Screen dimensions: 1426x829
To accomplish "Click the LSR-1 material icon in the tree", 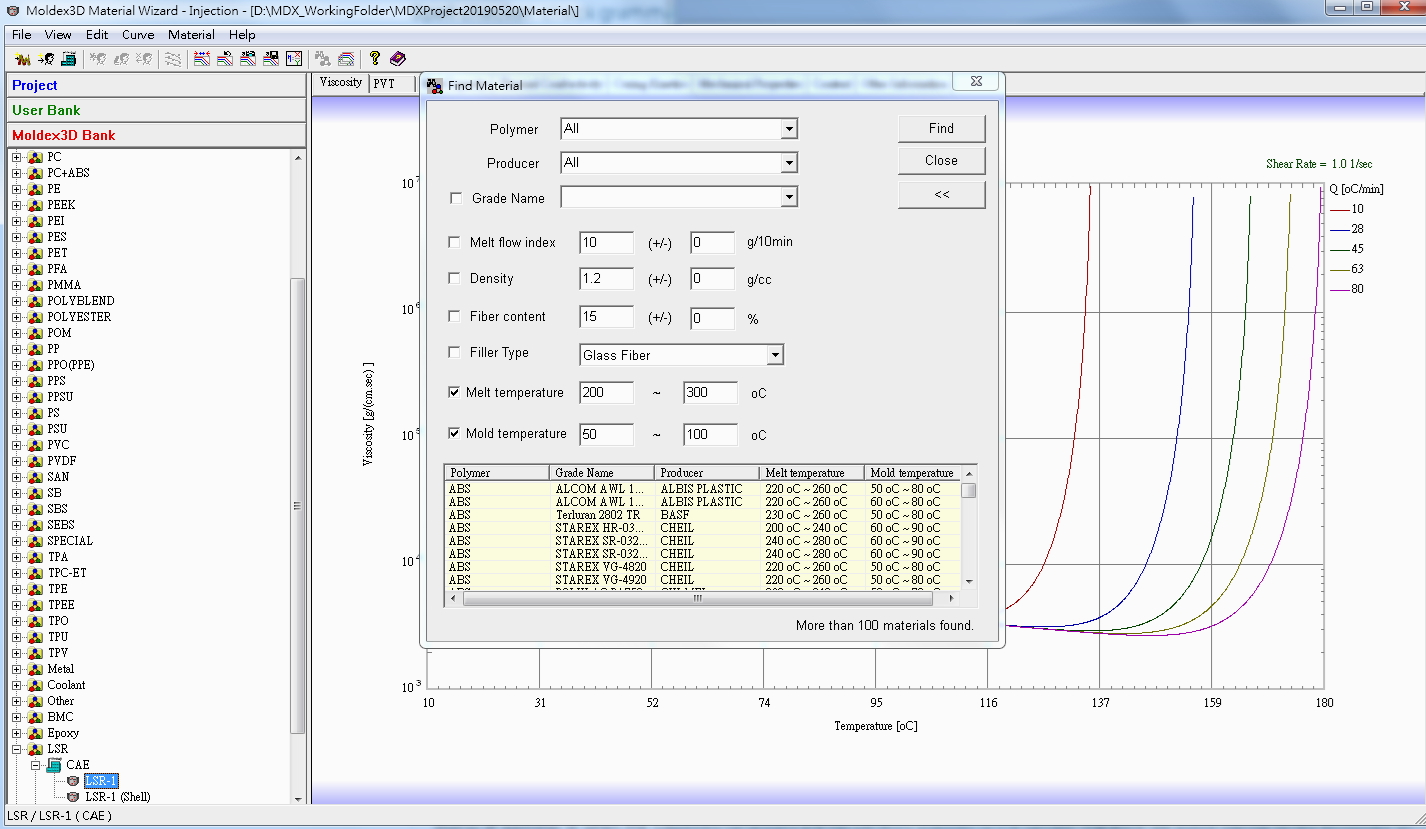I will (73, 781).
